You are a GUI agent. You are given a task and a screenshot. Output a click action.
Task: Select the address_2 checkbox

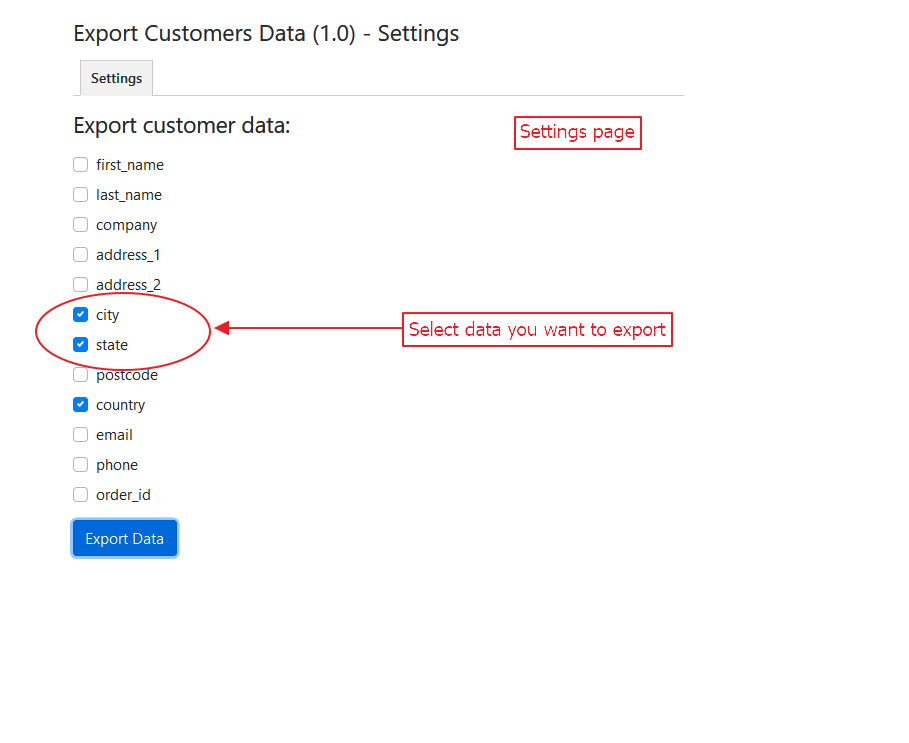click(x=81, y=285)
